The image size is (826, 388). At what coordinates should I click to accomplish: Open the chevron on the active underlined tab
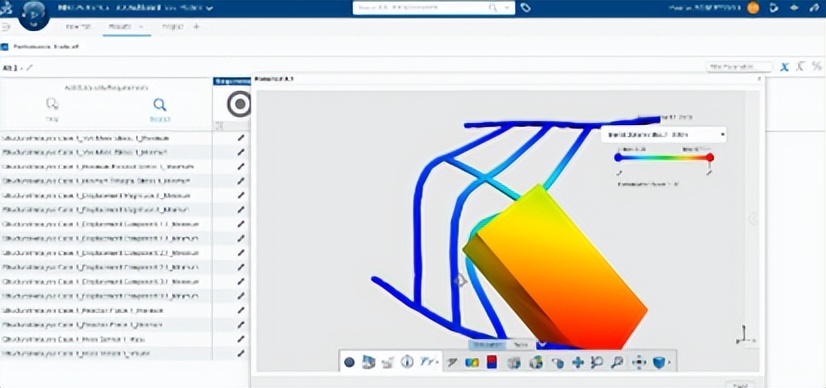(141, 26)
